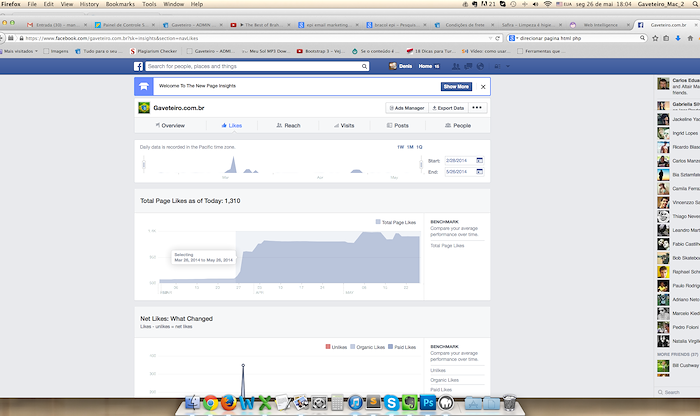The height and width of the screenshot is (416, 700).
Task: Switch to the Overview insights tab
Action: click(170, 125)
